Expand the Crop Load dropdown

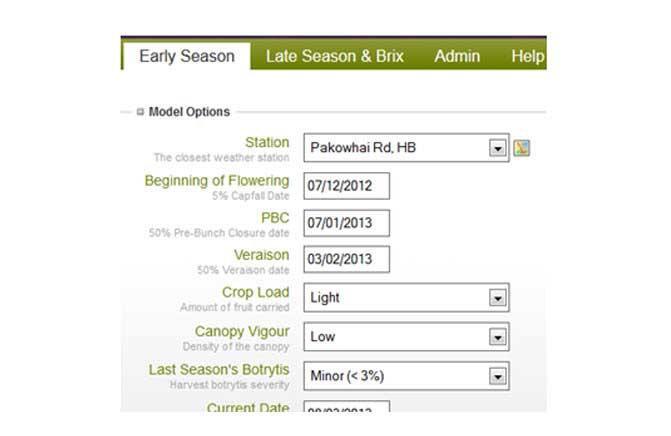coord(406,297)
